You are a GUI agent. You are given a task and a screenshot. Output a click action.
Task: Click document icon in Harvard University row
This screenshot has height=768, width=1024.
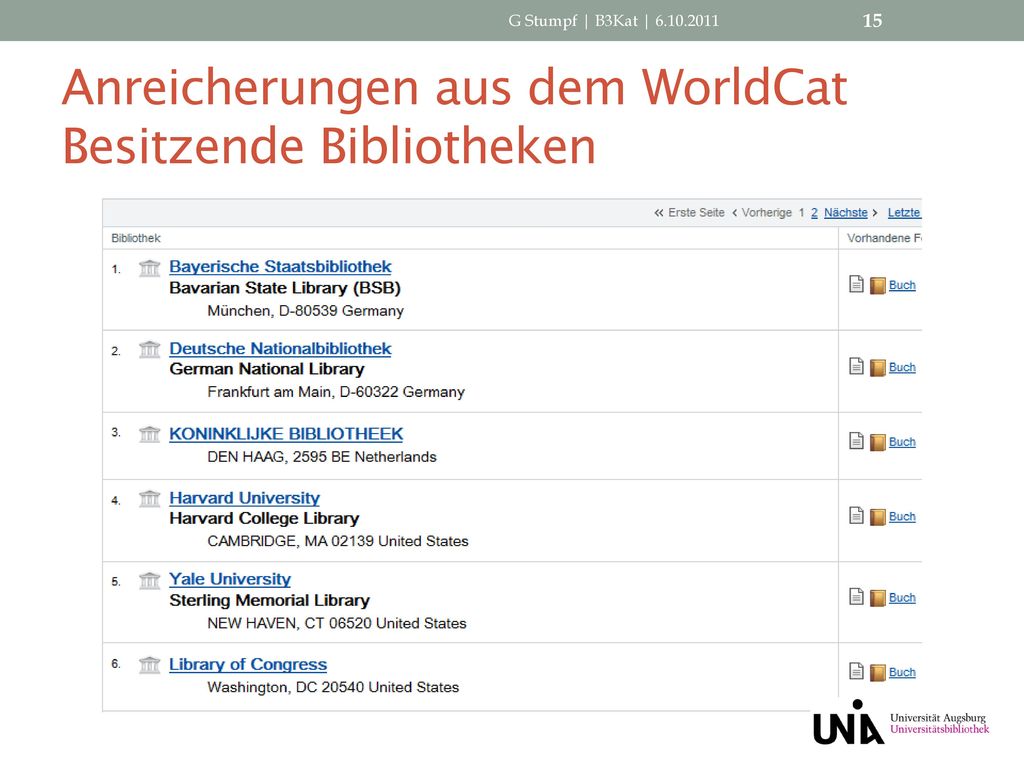click(x=856, y=515)
